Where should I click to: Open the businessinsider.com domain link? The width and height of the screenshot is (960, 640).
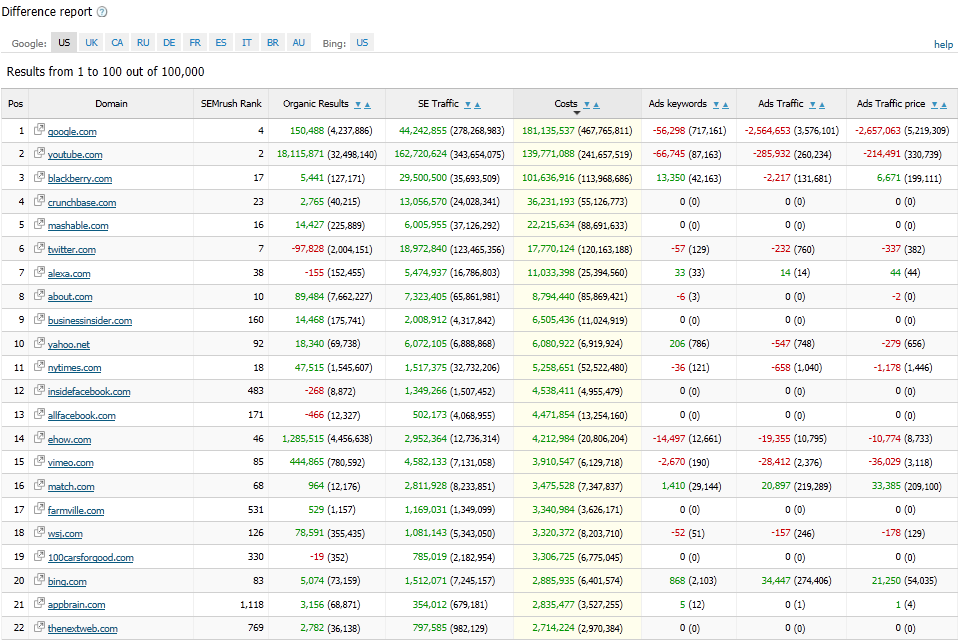point(90,320)
